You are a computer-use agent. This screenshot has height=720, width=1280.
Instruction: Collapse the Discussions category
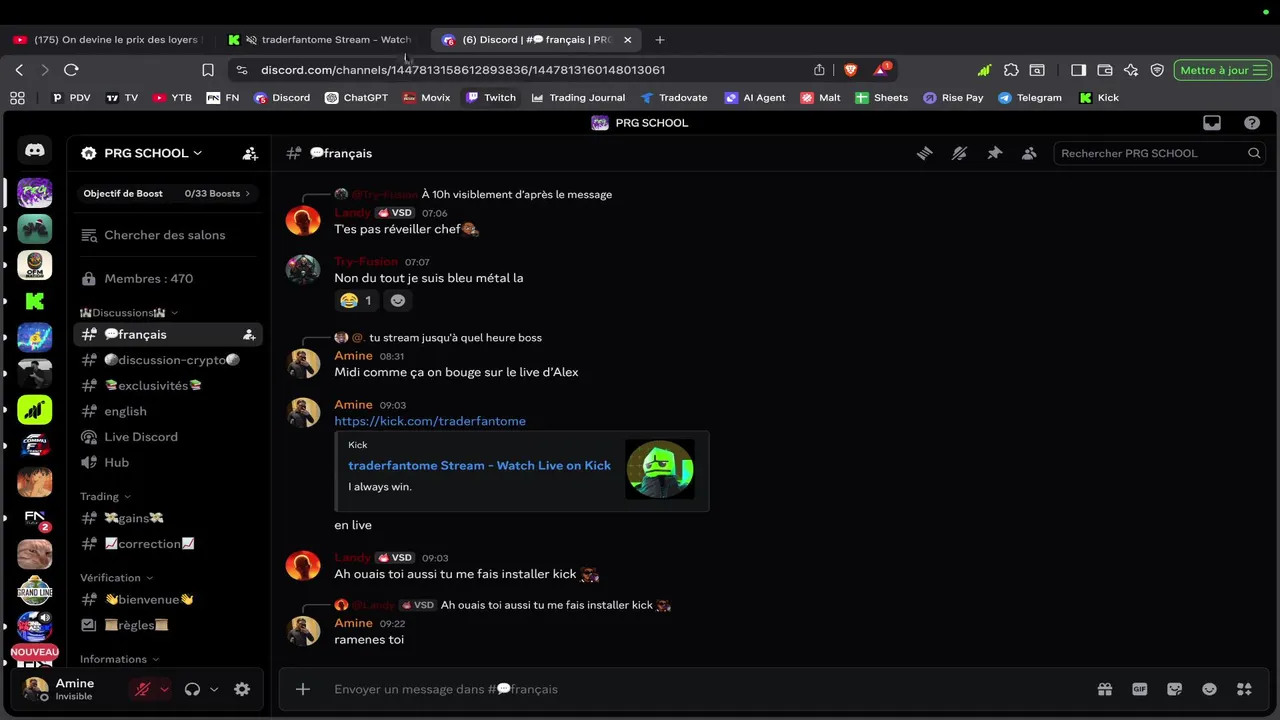(x=129, y=313)
